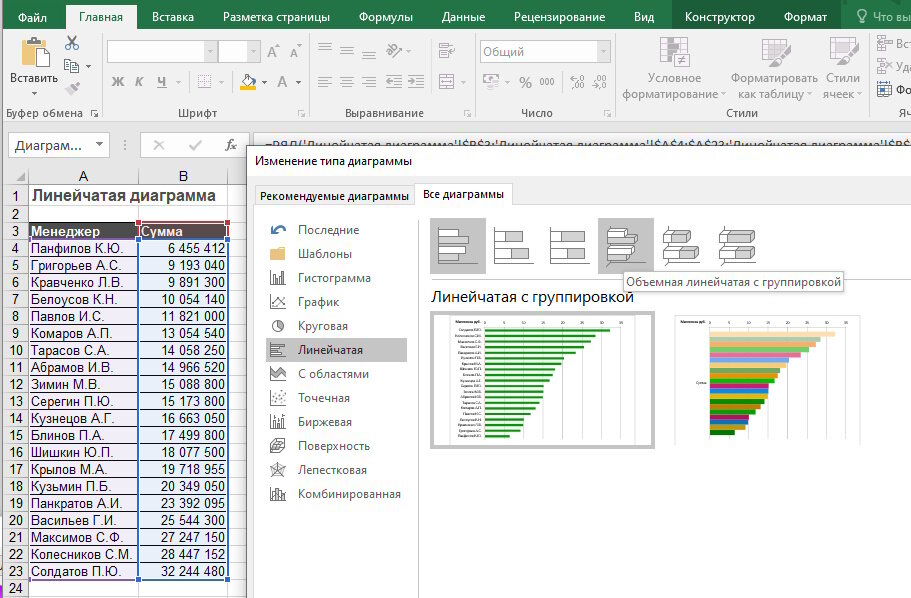Switch to the Формат ribbon tab
The height and width of the screenshot is (598, 911).
[805, 17]
